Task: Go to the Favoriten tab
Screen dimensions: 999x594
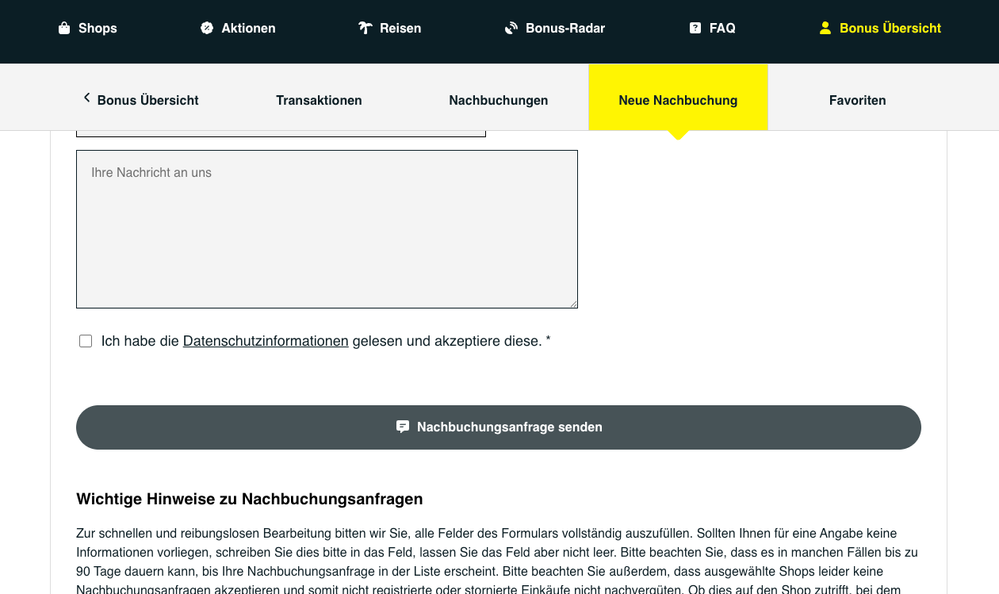Action: click(857, 100)
